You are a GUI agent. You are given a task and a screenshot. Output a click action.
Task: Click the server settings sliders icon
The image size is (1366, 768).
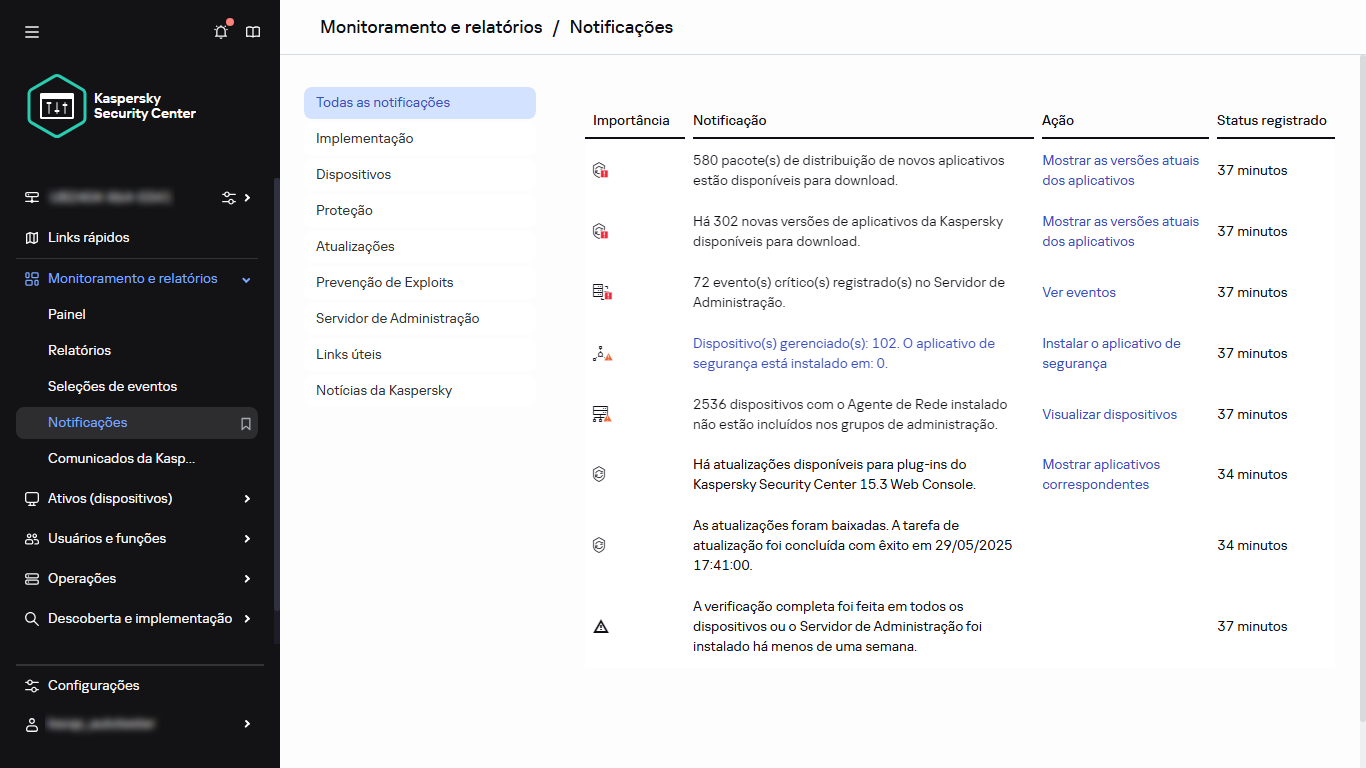(232, 197)
